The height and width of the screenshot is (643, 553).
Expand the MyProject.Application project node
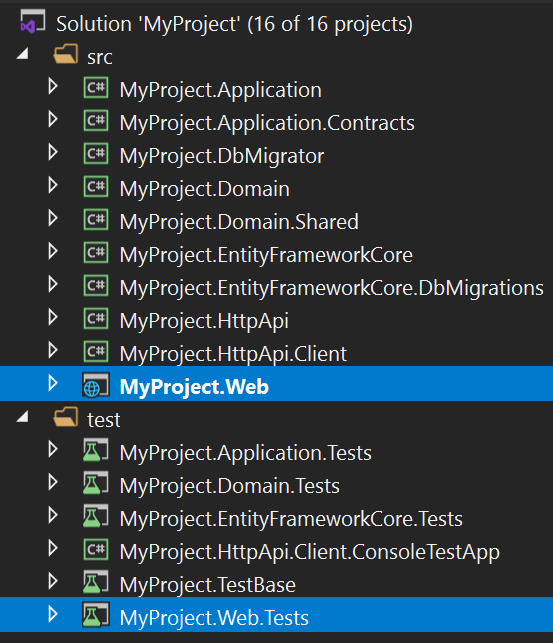[x=53, y=87]
